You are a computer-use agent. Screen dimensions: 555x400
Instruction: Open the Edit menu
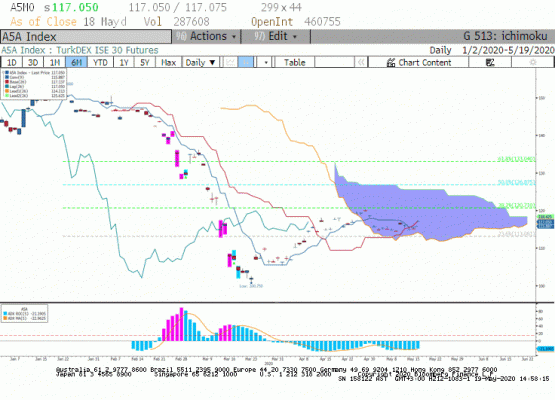click(x=276, y=36)
